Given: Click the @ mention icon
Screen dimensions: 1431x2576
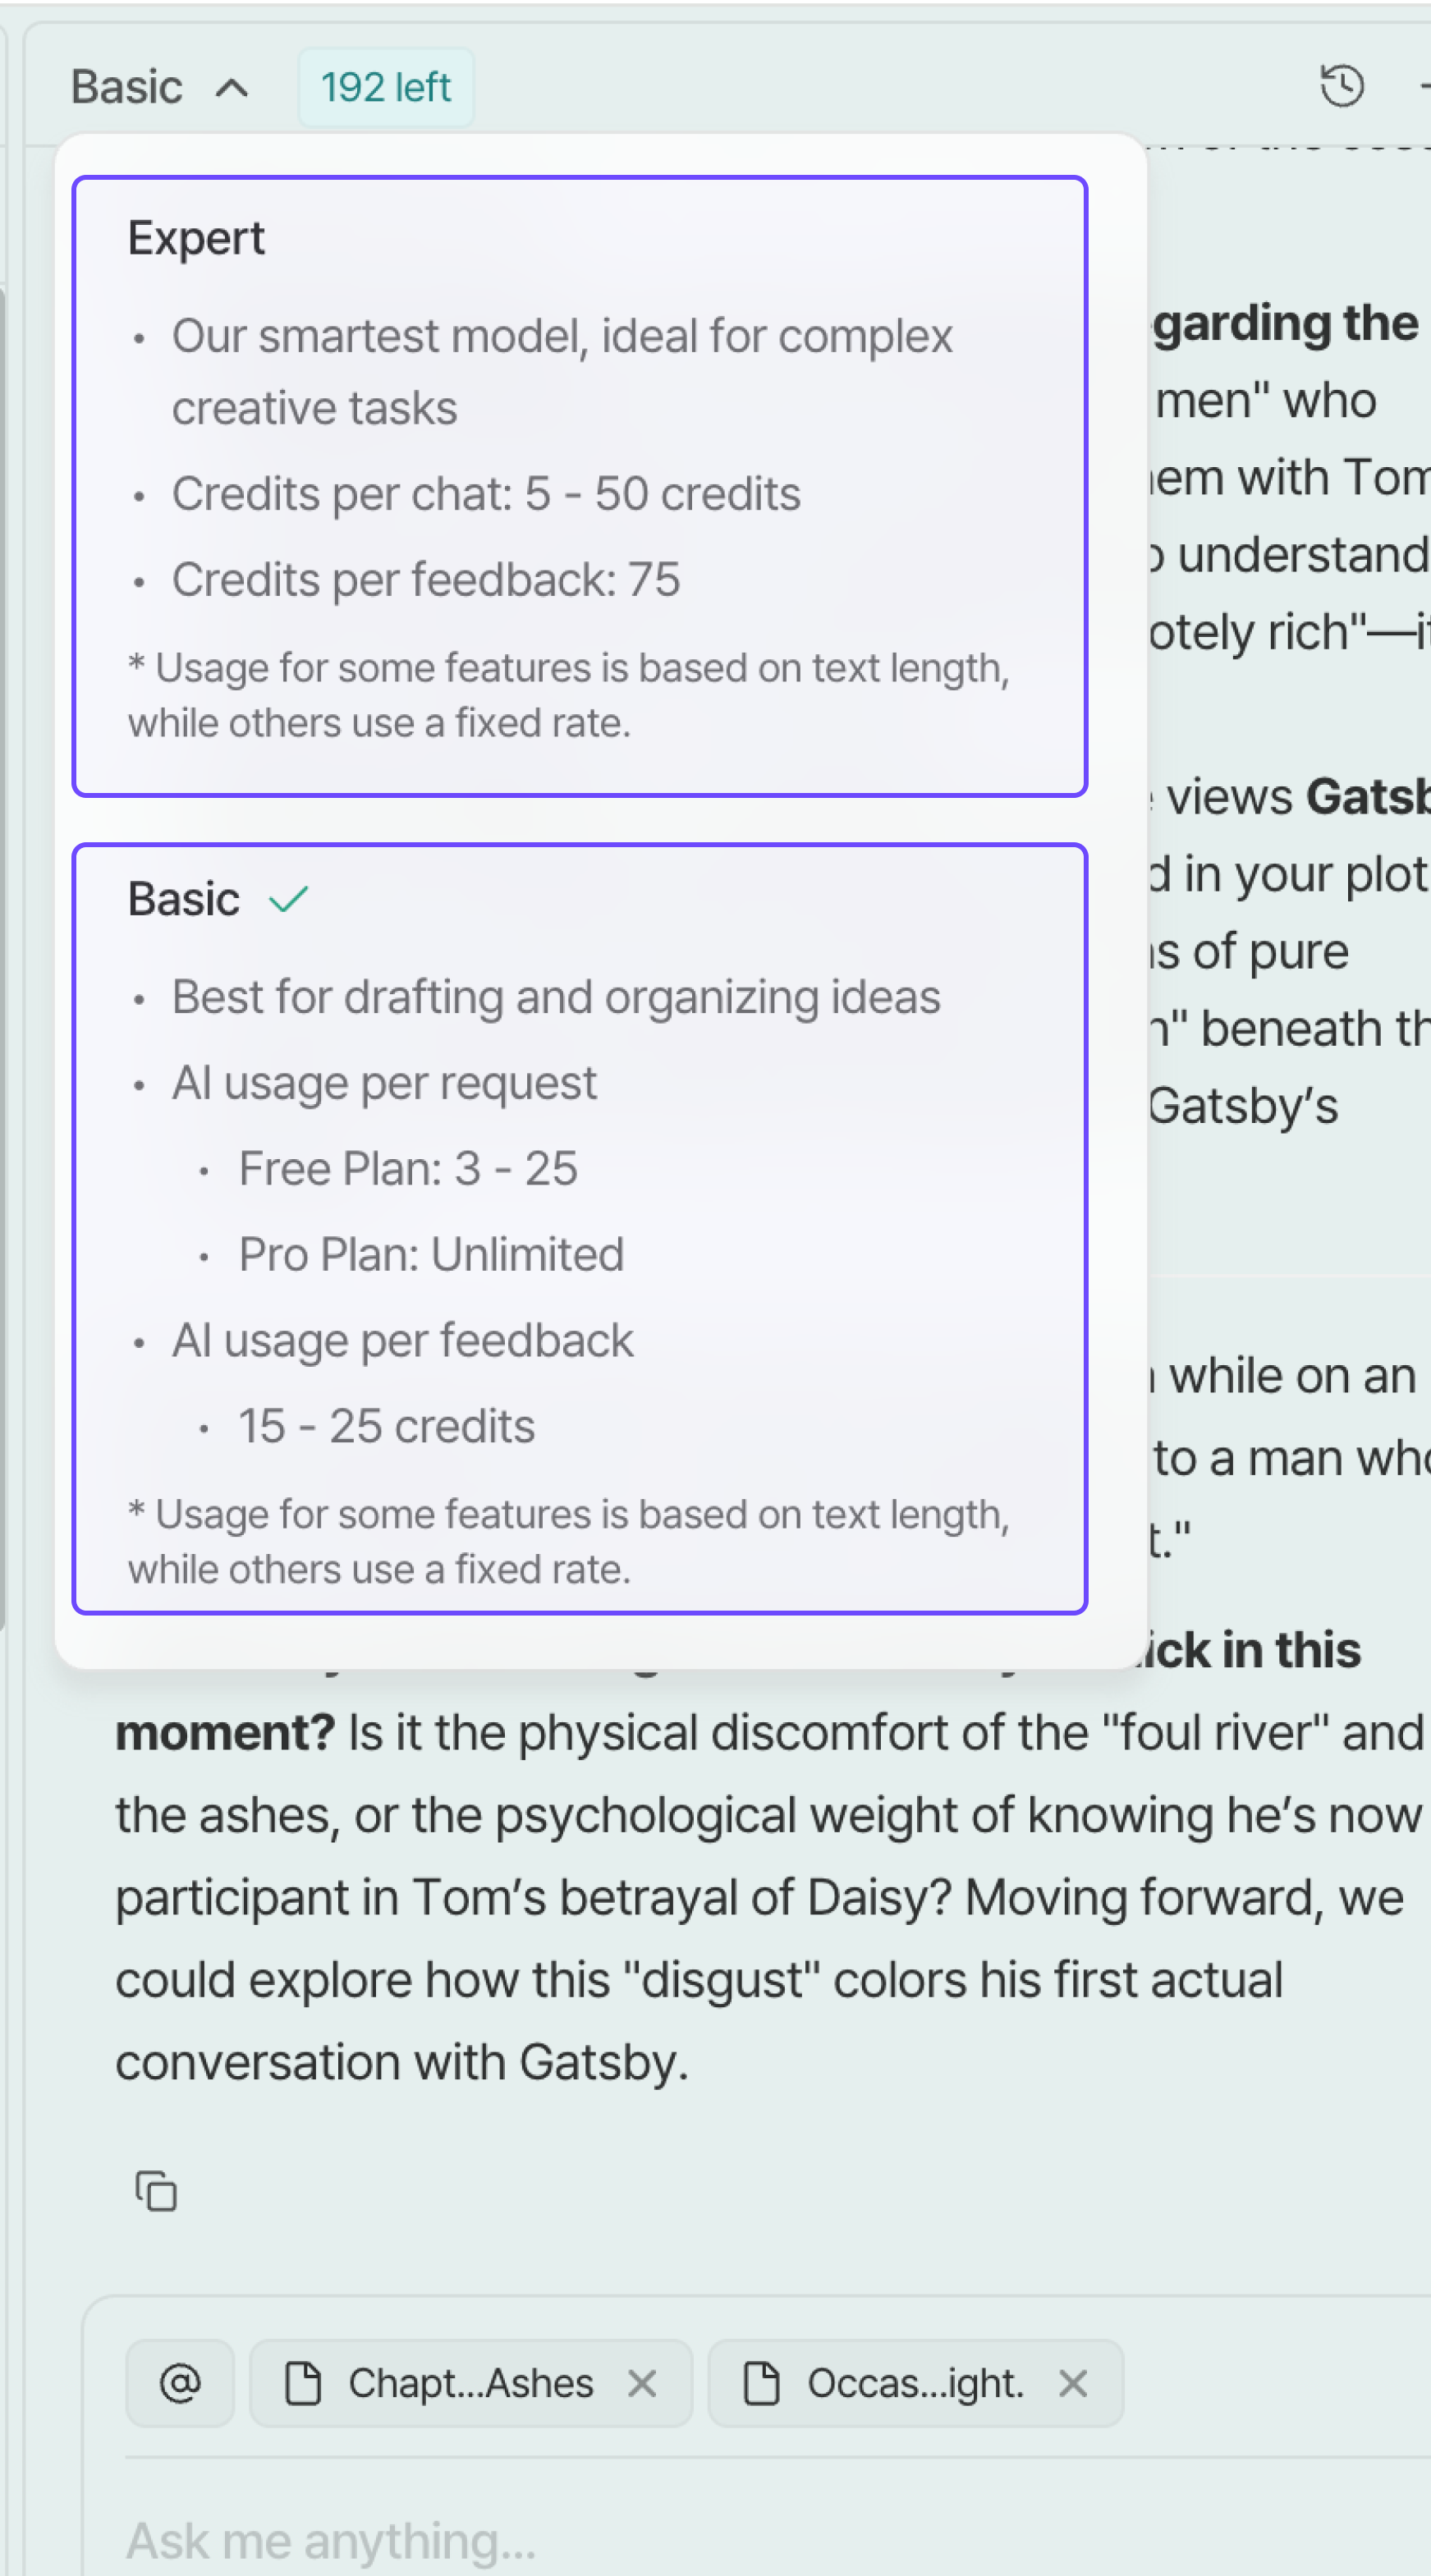Looking at the screenshot, I should 180,2383.
